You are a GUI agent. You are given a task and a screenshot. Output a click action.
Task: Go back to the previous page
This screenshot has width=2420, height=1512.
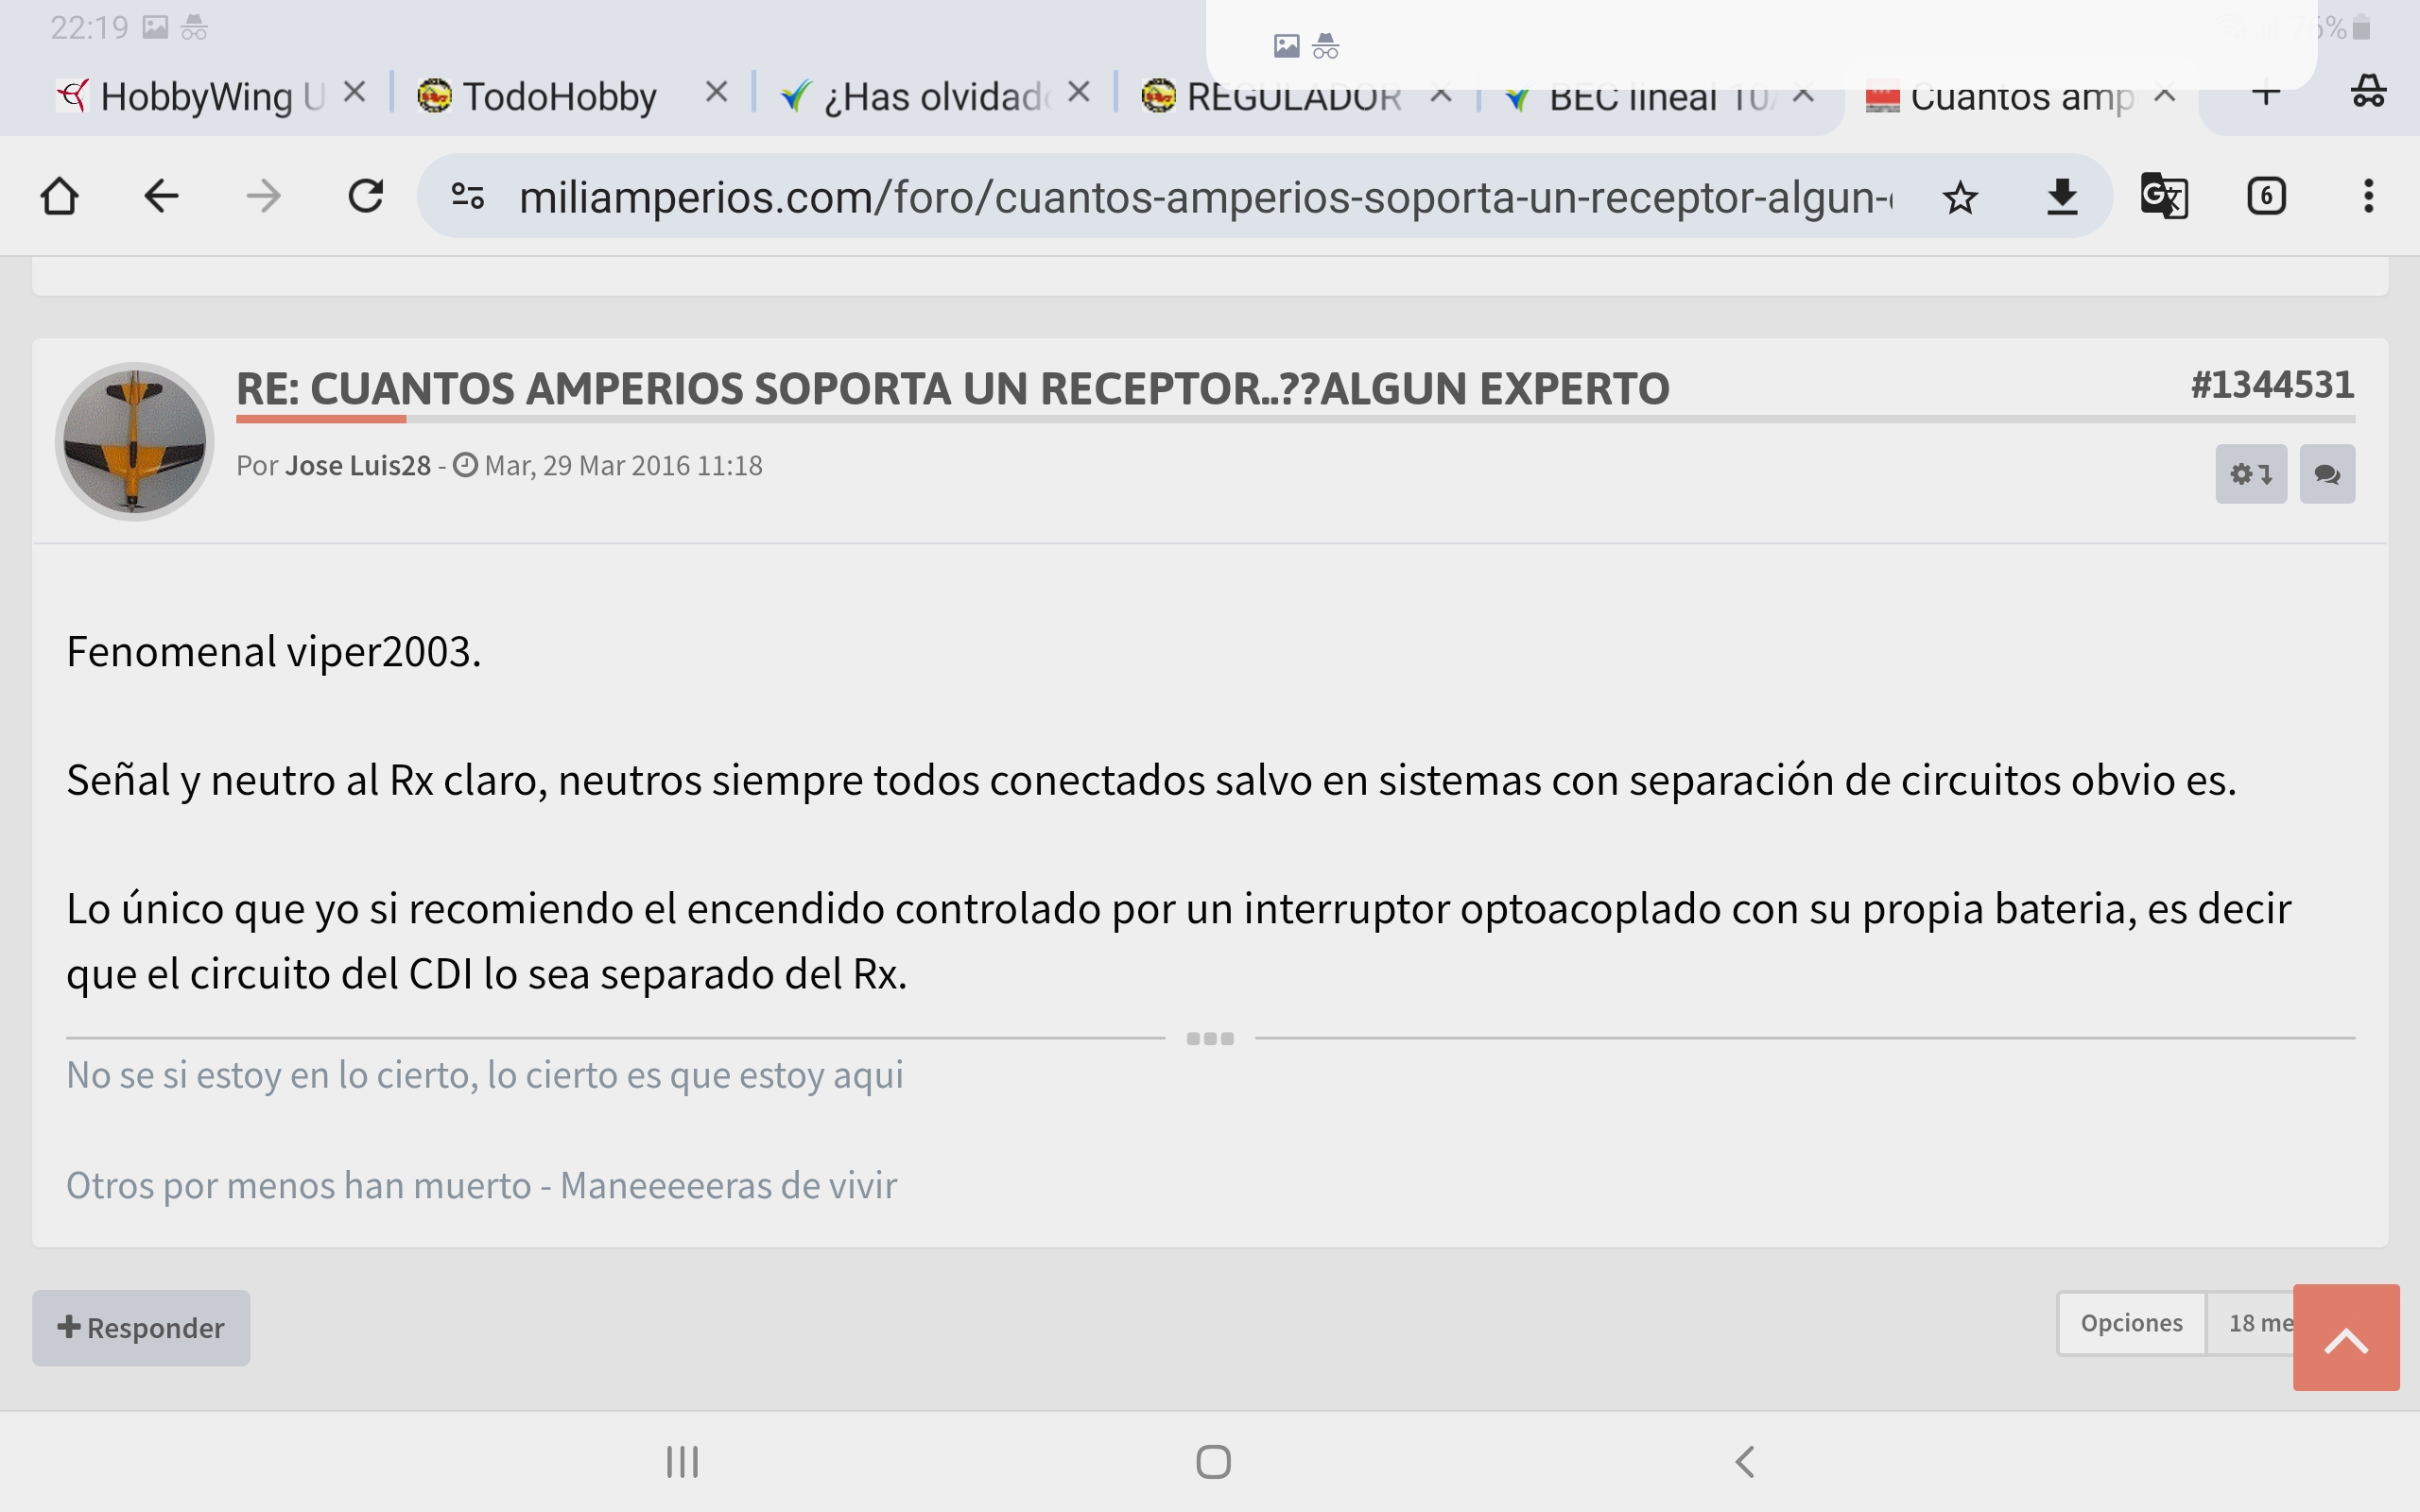tap(161, 196)
